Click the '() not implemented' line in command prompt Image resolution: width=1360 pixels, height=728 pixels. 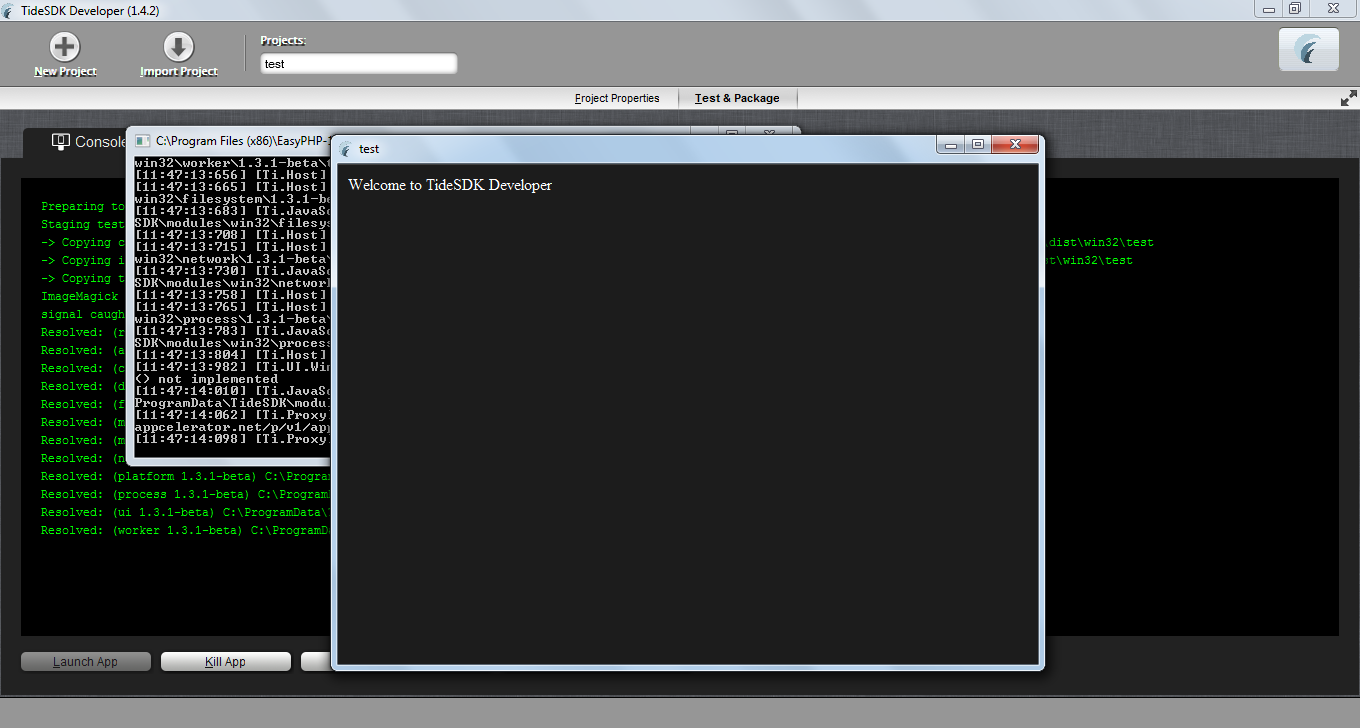pyautogui.click(x=206, y=379)
